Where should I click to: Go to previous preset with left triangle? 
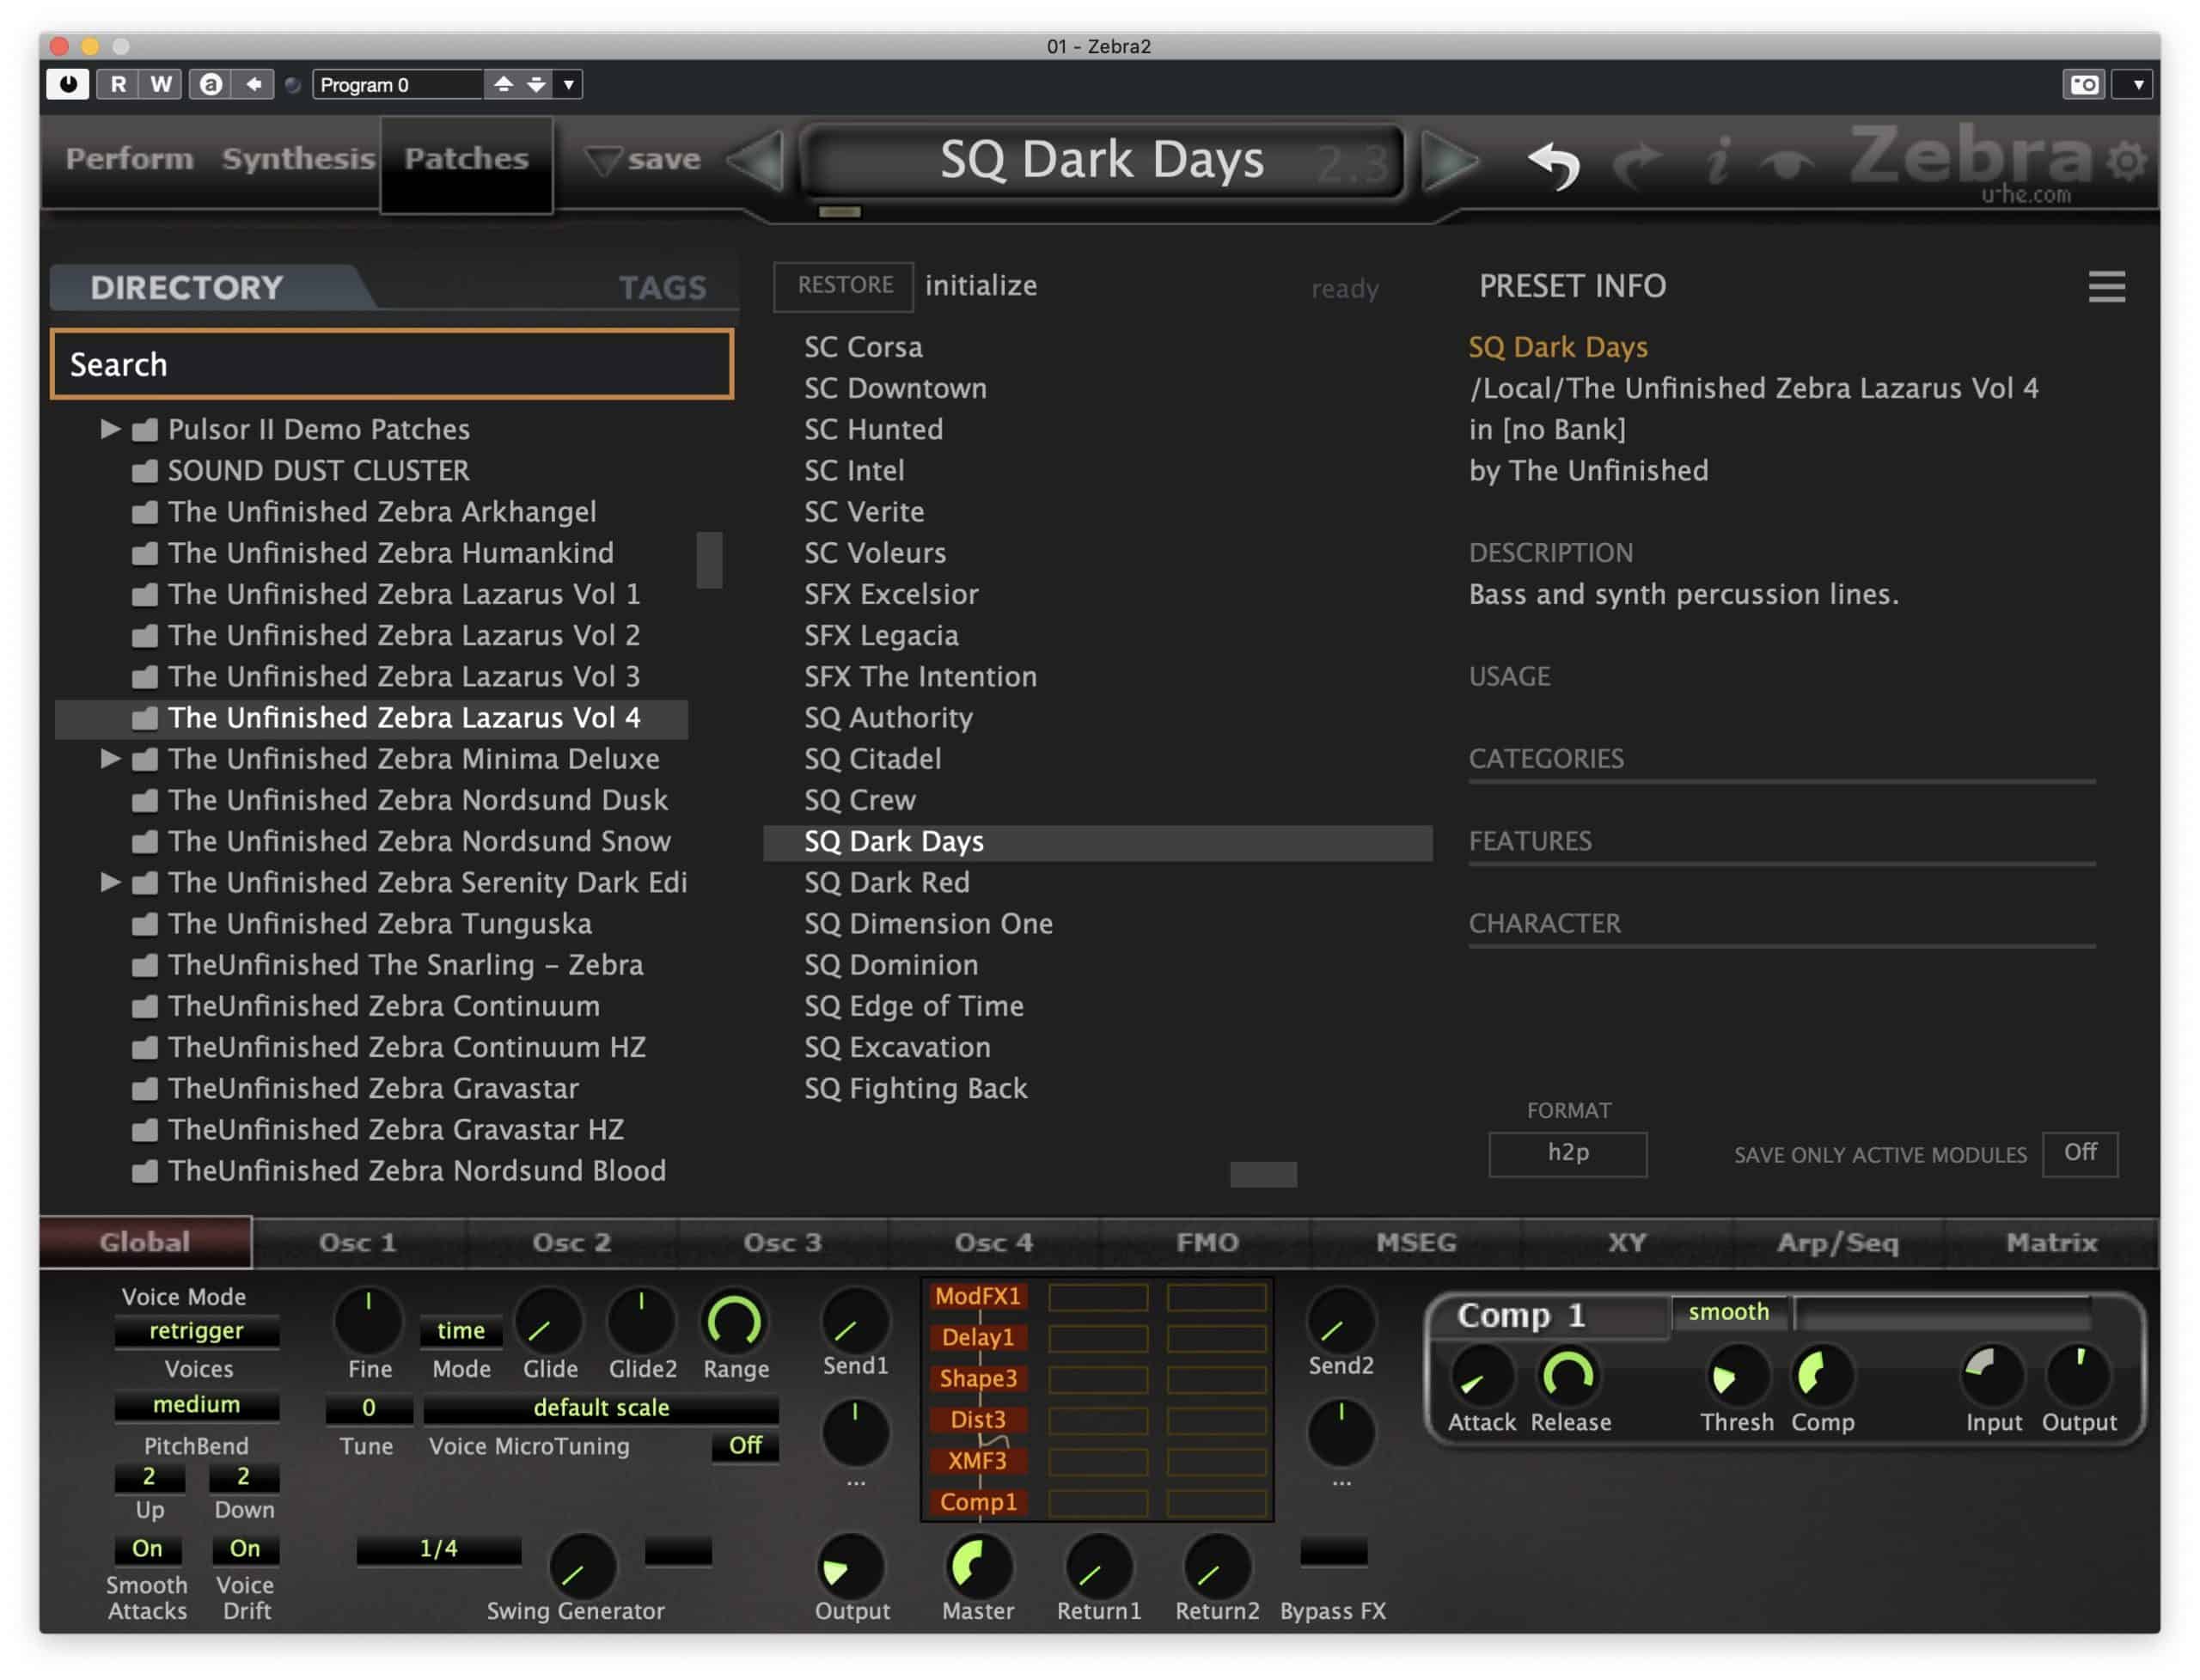pos(755,160)
